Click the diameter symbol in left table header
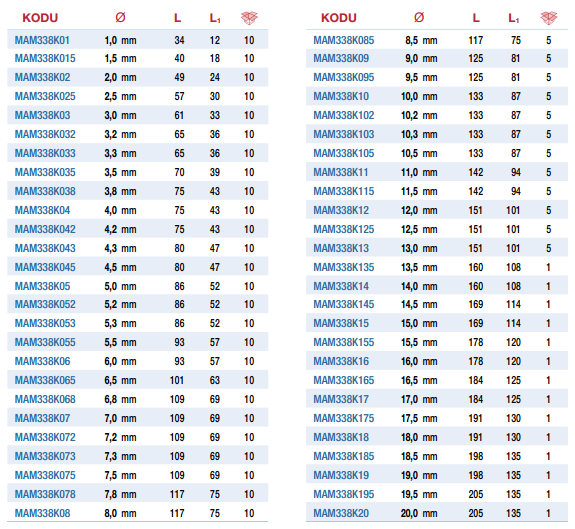This screenshot has width=575, height=529. pyautogui.click(x=120, y=17)
